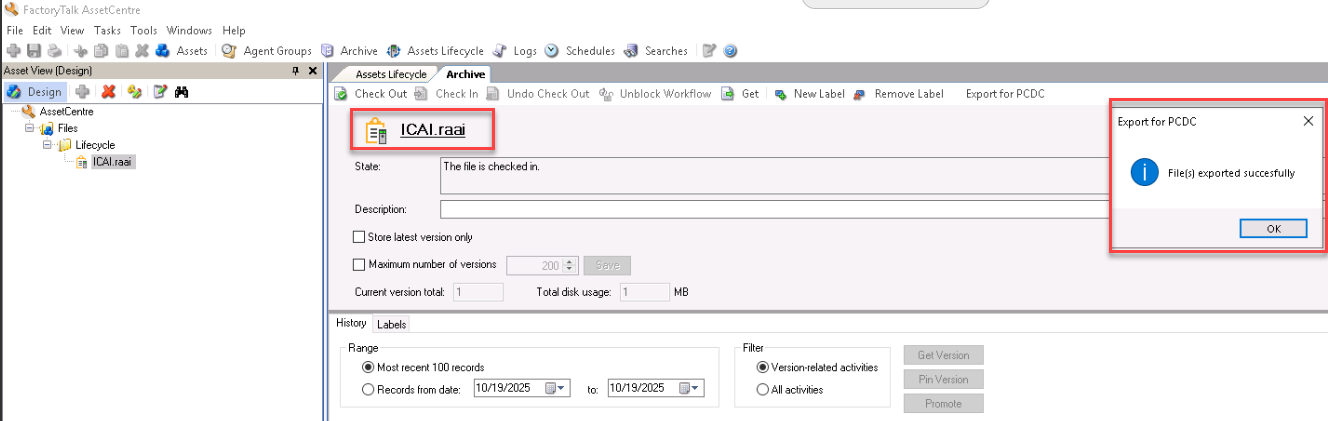The height and width of the screenshot is (421, 1328).
Task: Open Agent Groups from main toolbar
Action: point(266,51)
